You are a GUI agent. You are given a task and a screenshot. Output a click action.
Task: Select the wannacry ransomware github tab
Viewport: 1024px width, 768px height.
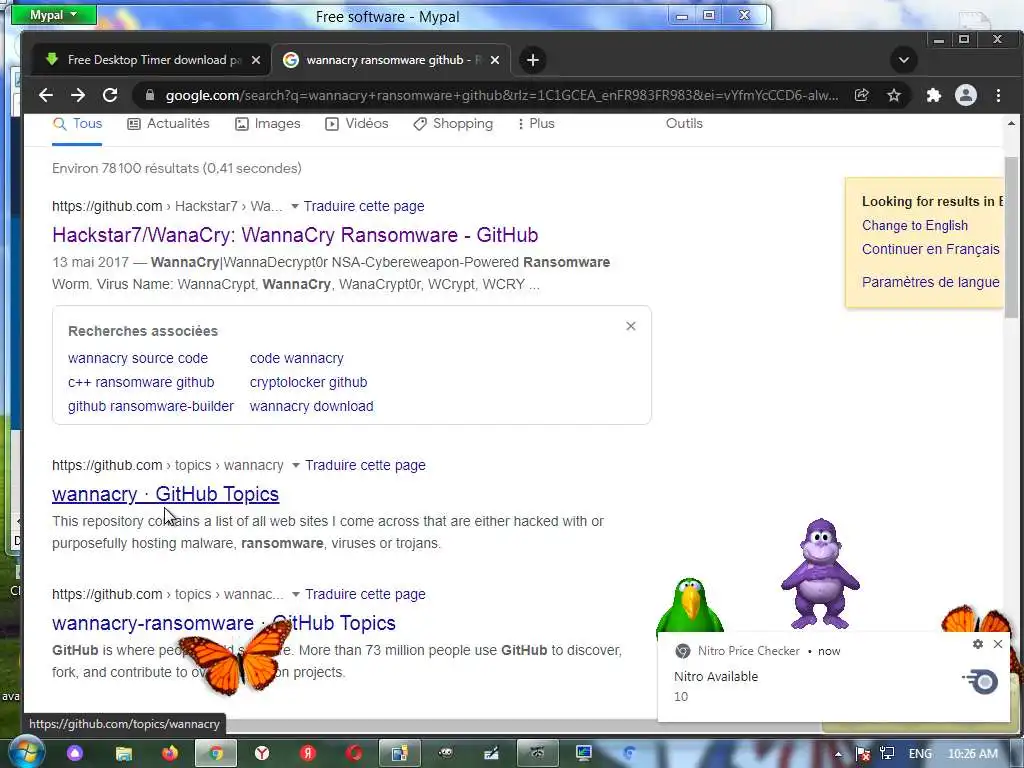point(391,60)
